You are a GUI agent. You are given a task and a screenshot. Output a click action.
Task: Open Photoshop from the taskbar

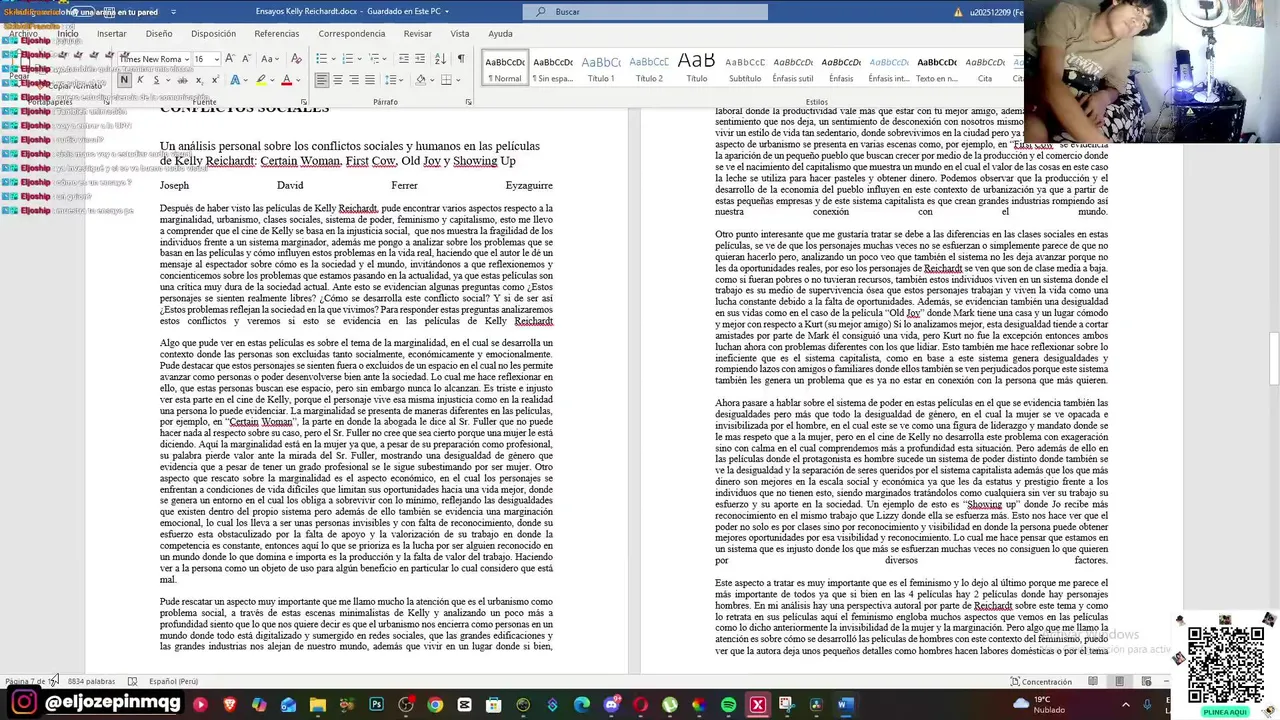[376, 705]
